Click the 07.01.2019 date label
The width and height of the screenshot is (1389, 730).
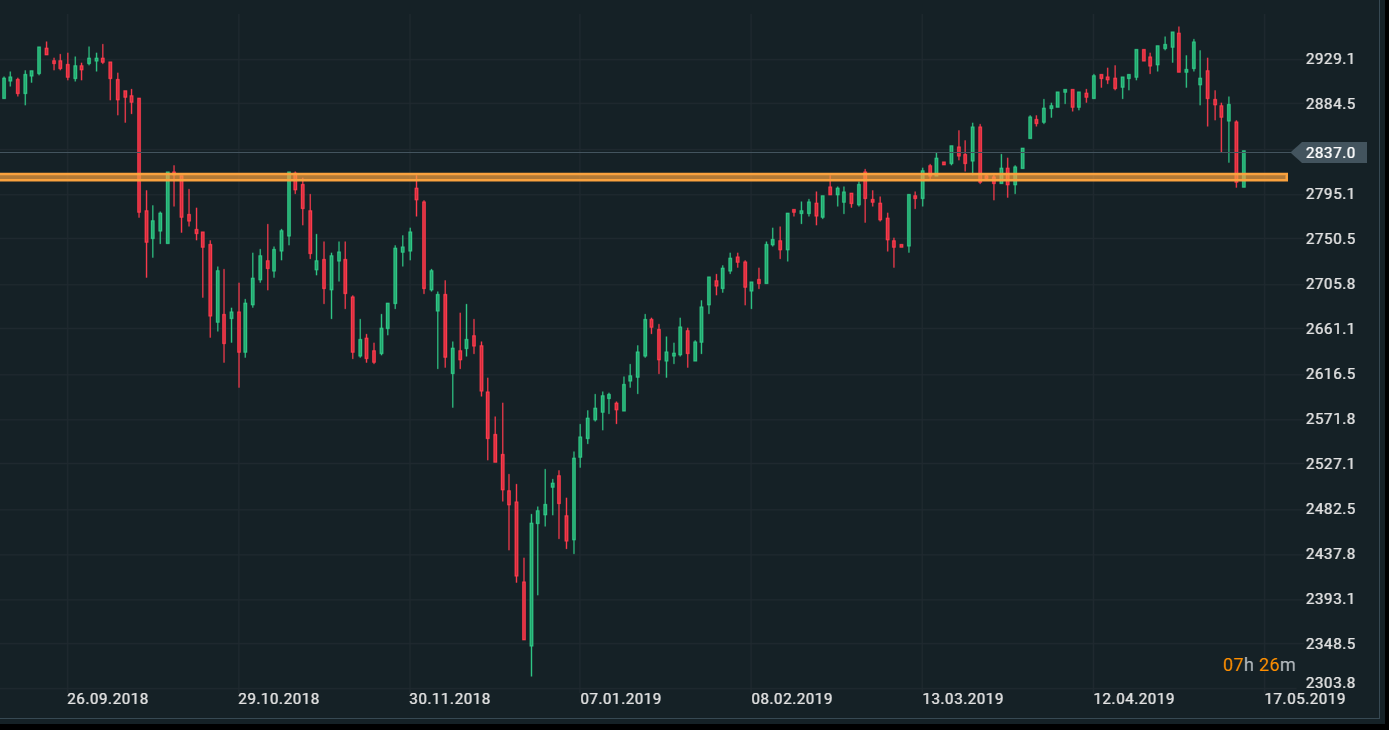pyautogui.click(x=621, y=698)
